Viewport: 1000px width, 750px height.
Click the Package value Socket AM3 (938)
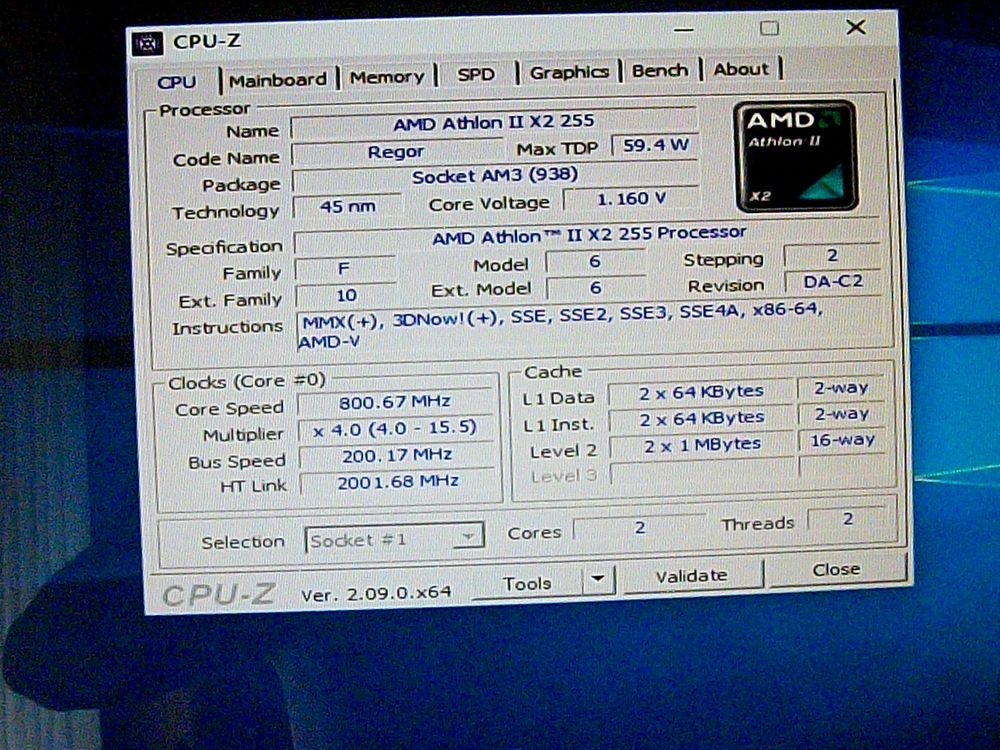coord(495,177)
